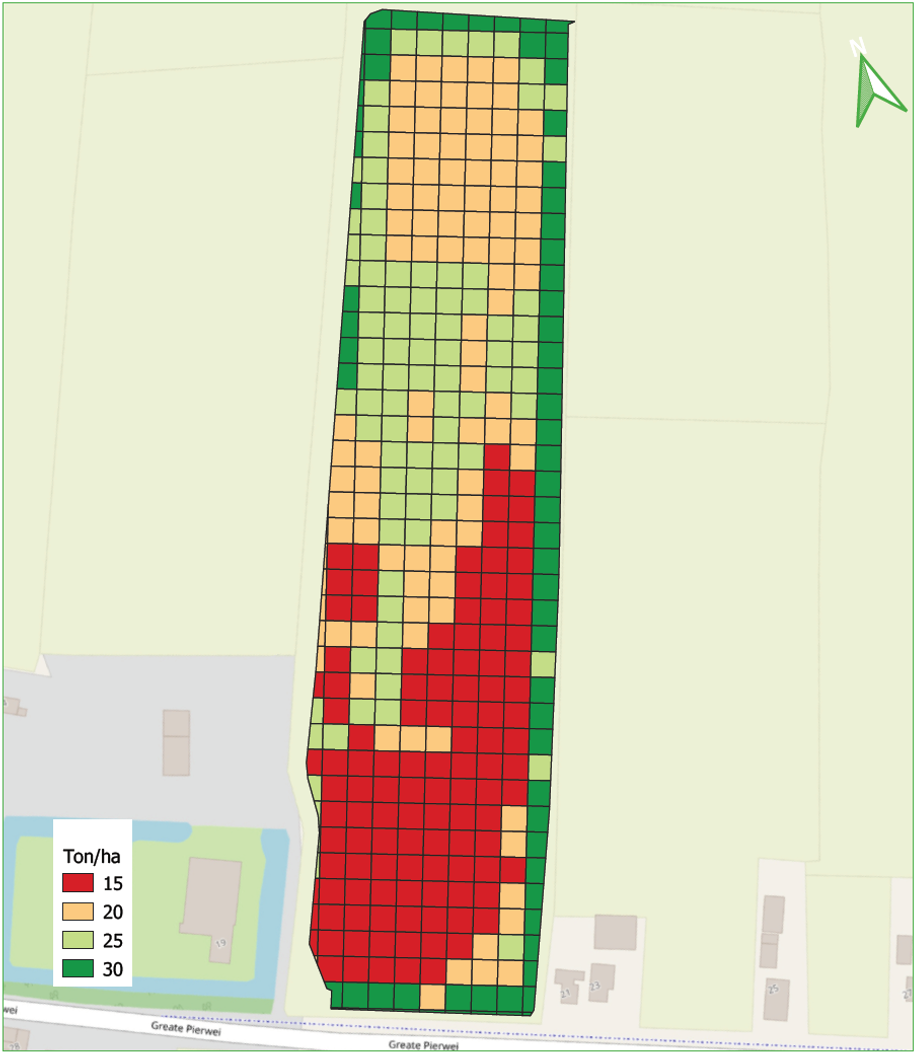Click the bottom-centre Greate Pierwei road label
Image resolution: width=917 pixels, height=1053 pixels.
423,1045
